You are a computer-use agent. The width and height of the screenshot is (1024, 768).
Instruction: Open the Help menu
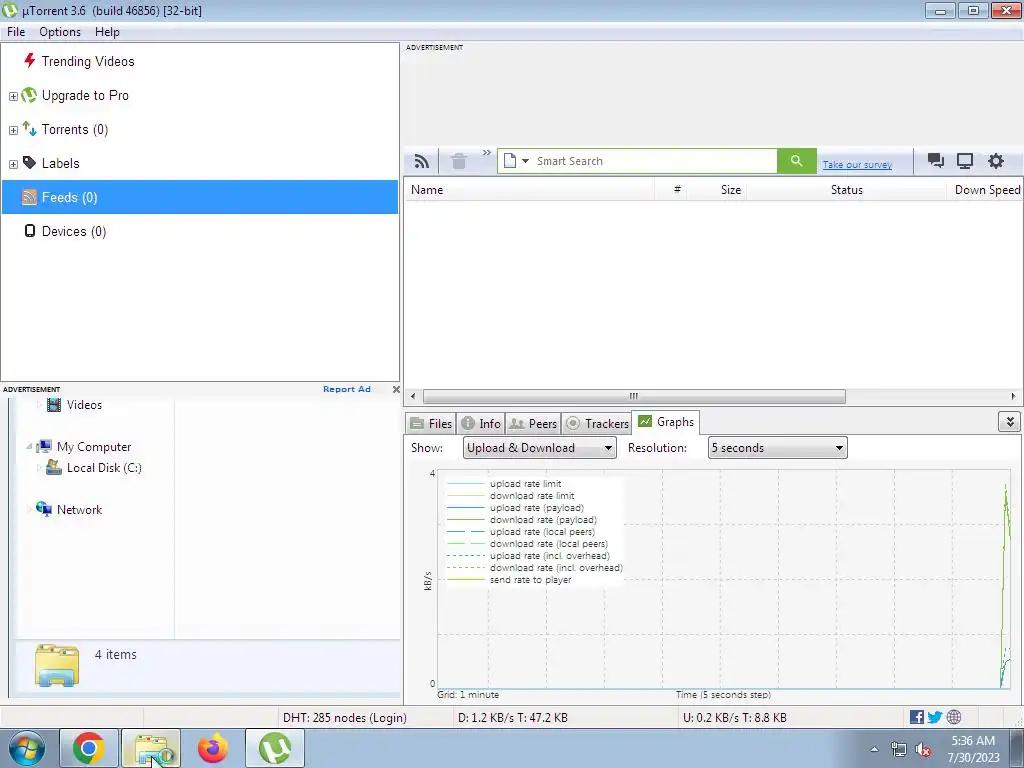(x=107, y=31)
